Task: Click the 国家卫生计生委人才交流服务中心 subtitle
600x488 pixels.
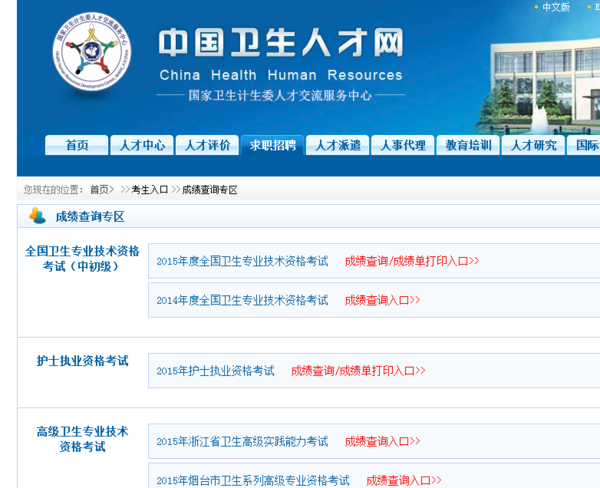Action: click(x=280, y=95)
